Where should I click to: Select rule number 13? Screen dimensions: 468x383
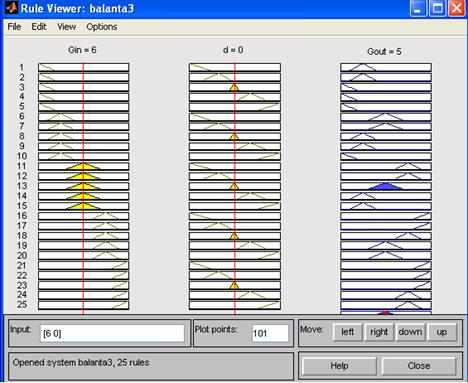(x=22, y=186)
